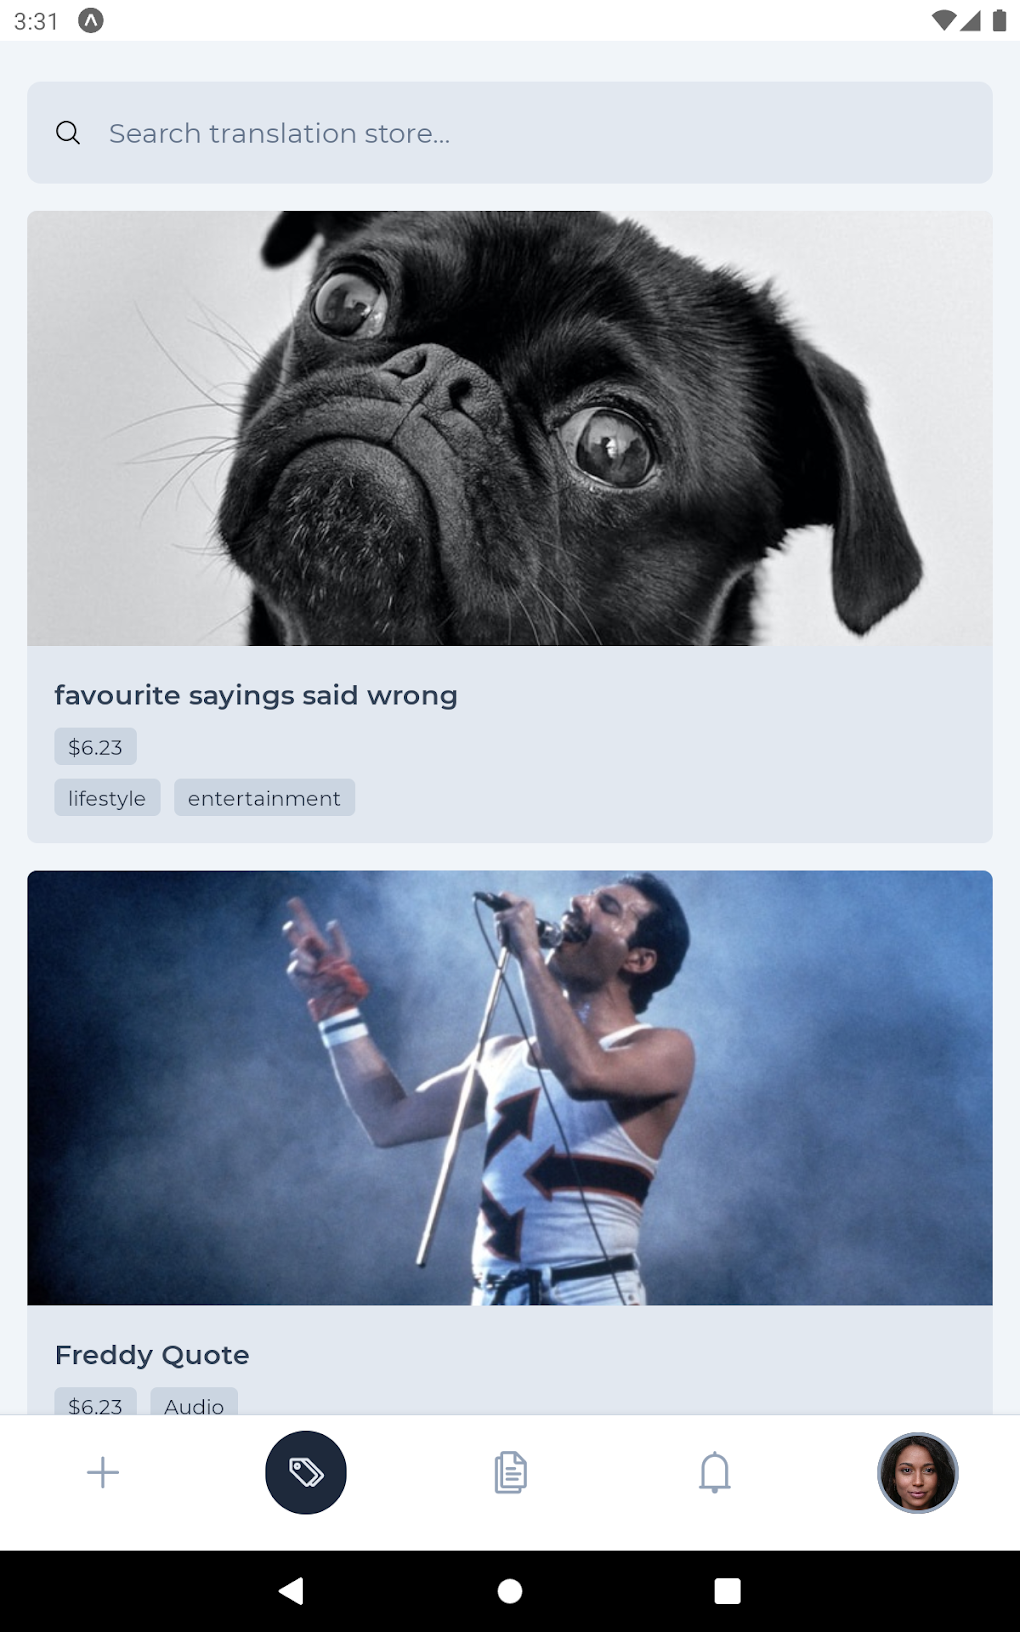Select the entertainment tag

[264, 798]
